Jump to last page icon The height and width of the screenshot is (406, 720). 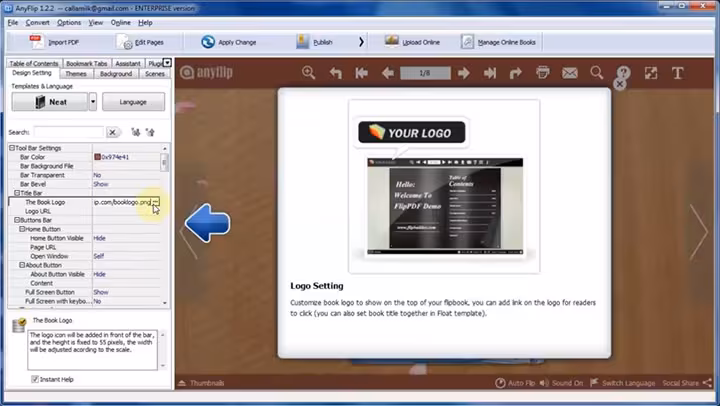[490, 73]
